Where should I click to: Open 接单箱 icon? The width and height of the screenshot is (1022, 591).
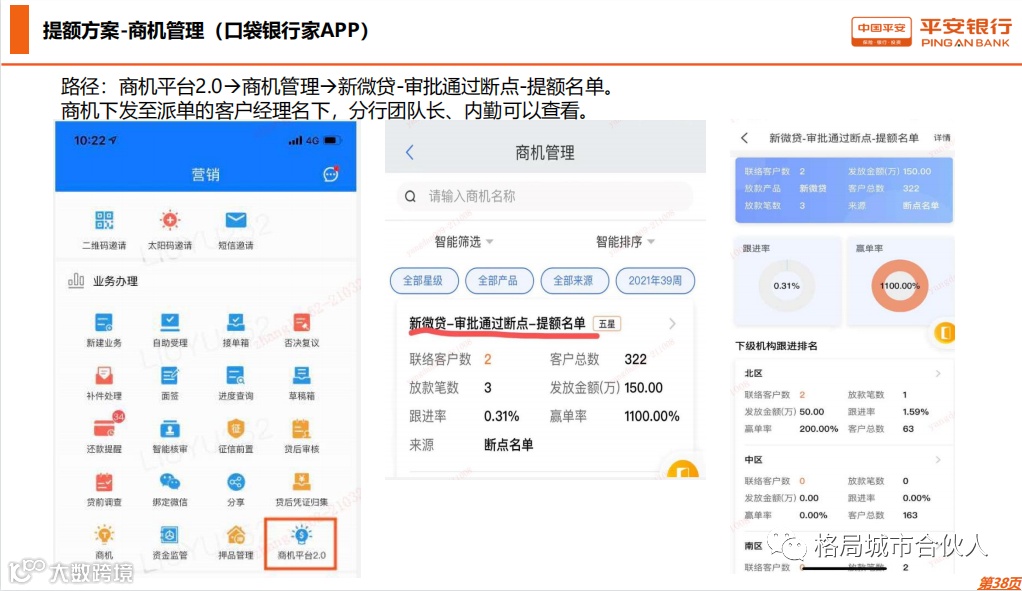235,323
